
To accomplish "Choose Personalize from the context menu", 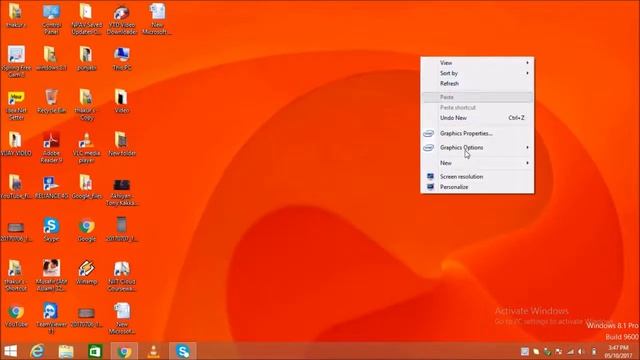I will (x=477, y=187).
